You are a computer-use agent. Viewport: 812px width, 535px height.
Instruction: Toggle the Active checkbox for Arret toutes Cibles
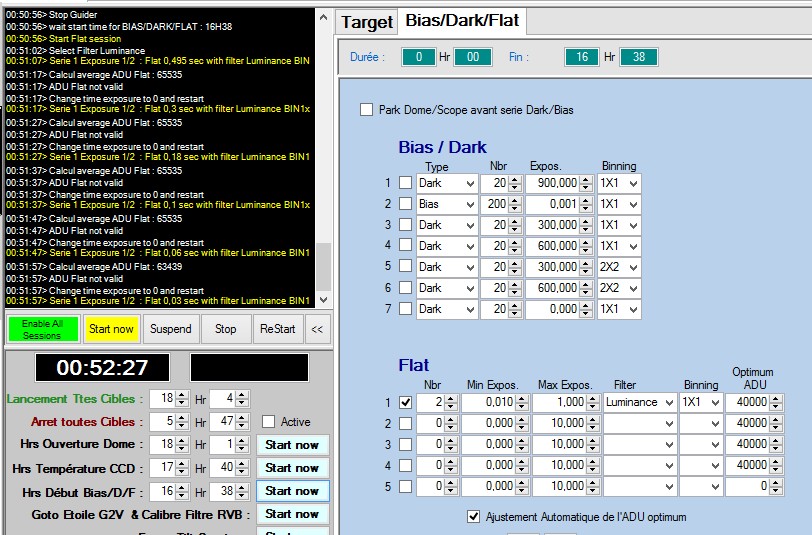tap(268, 422)
